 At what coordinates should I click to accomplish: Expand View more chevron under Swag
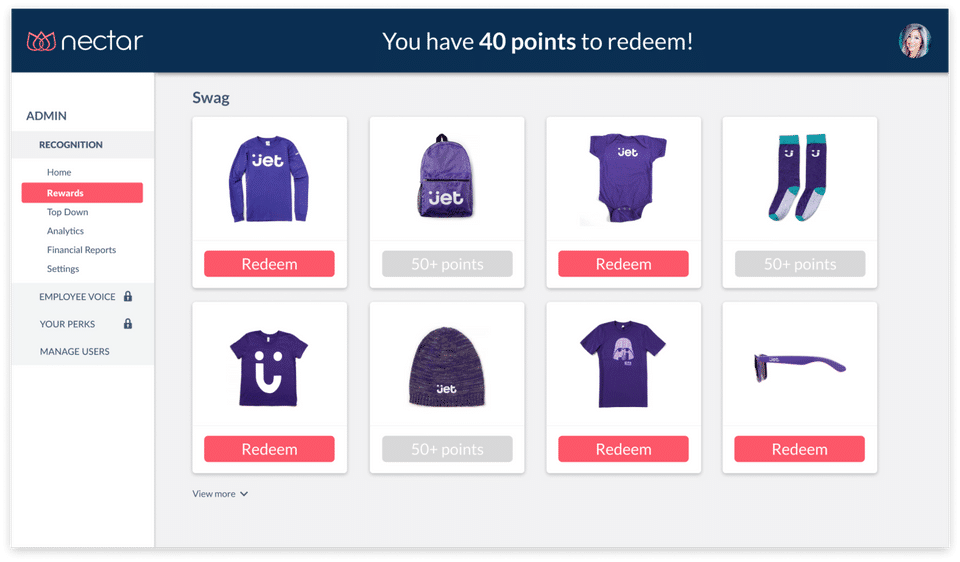(x=244, y=494)
